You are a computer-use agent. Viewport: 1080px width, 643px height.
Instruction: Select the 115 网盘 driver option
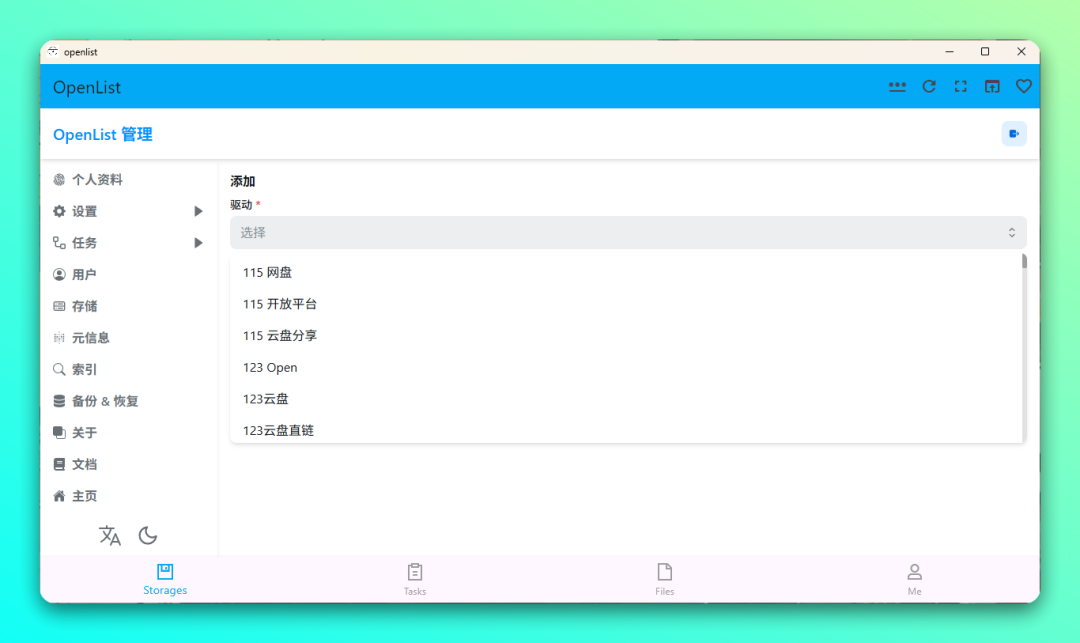click(268, 272)
